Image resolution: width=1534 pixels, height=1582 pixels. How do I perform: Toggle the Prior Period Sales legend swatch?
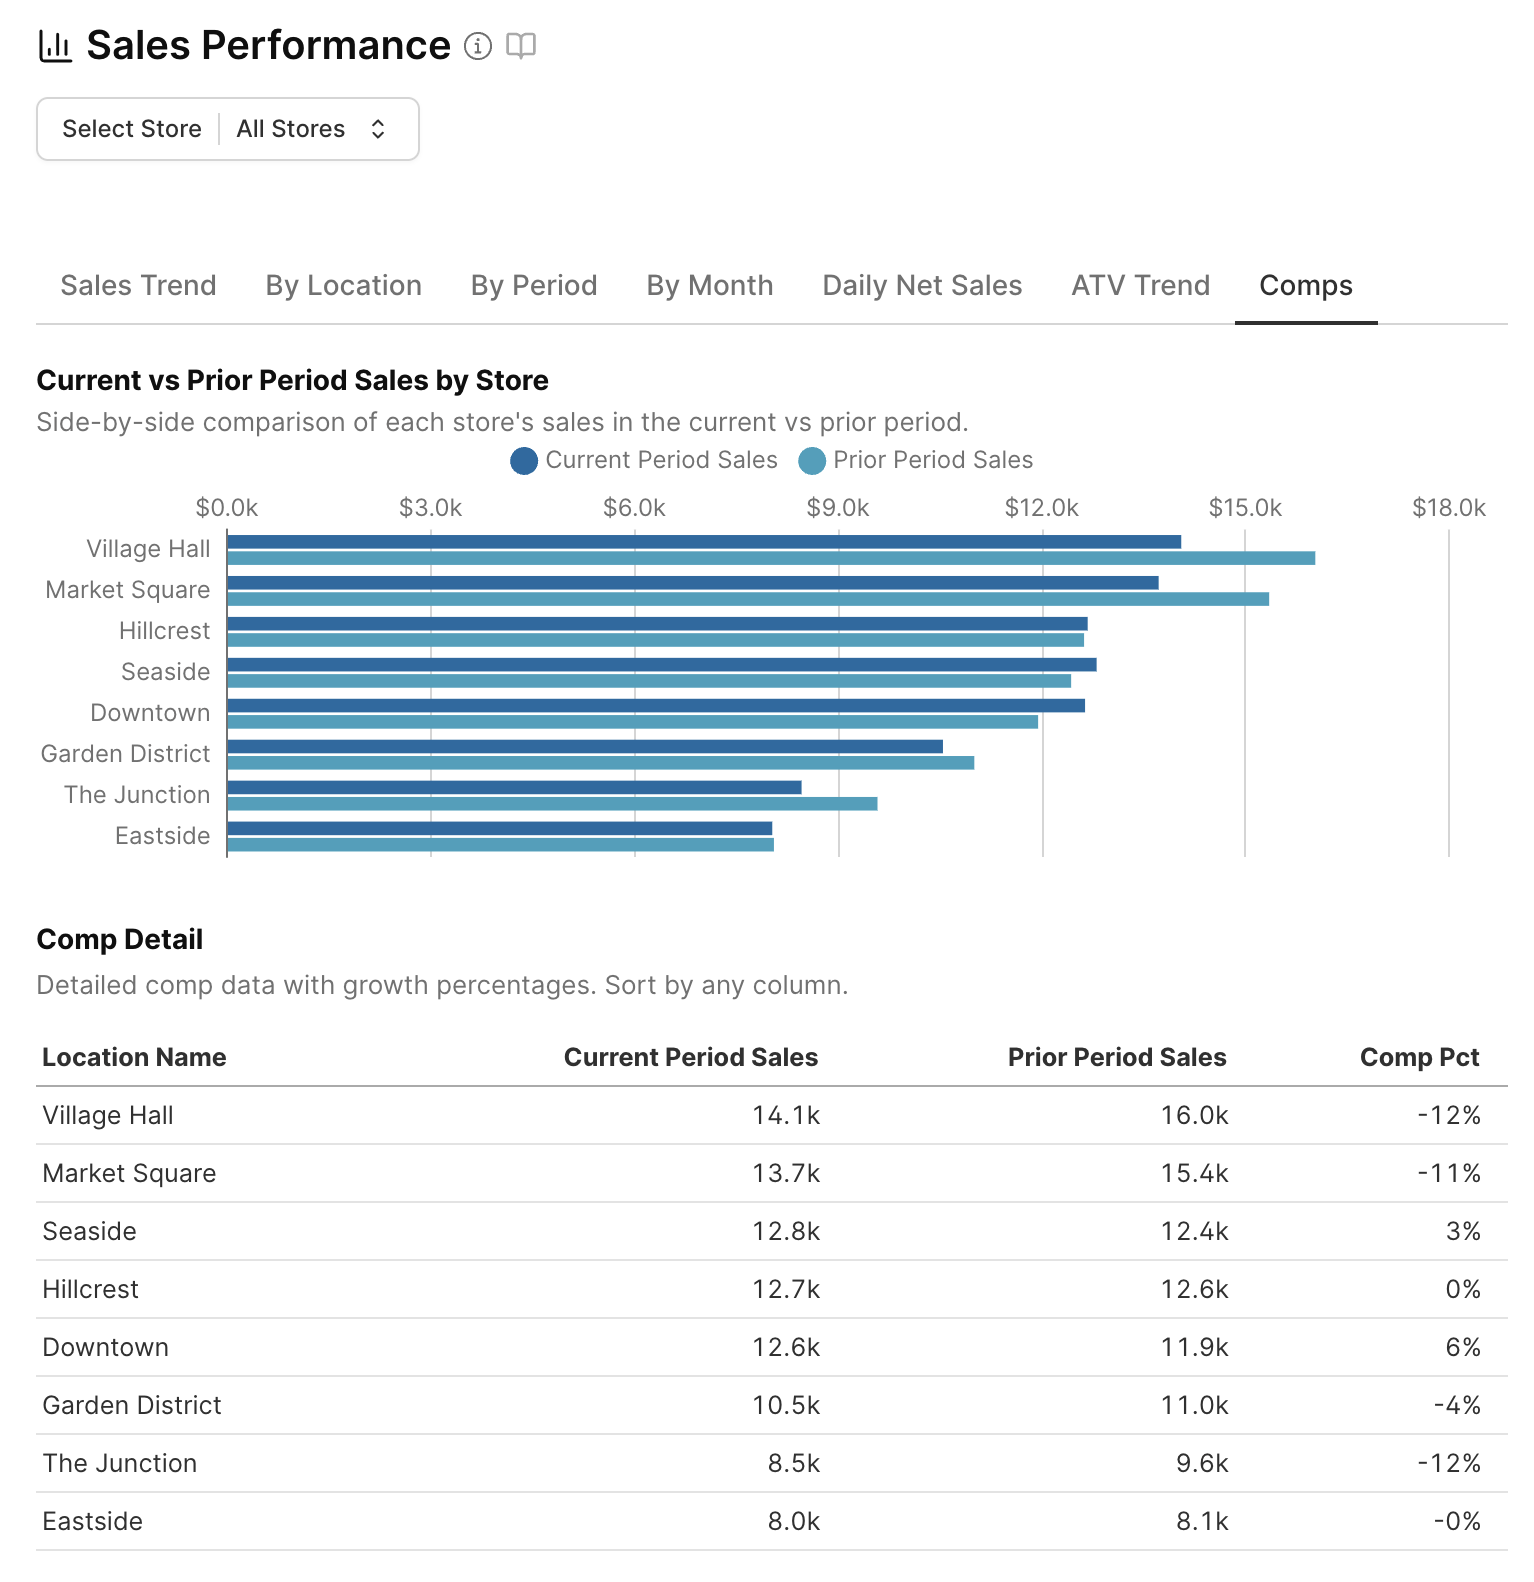coord(812,461)
